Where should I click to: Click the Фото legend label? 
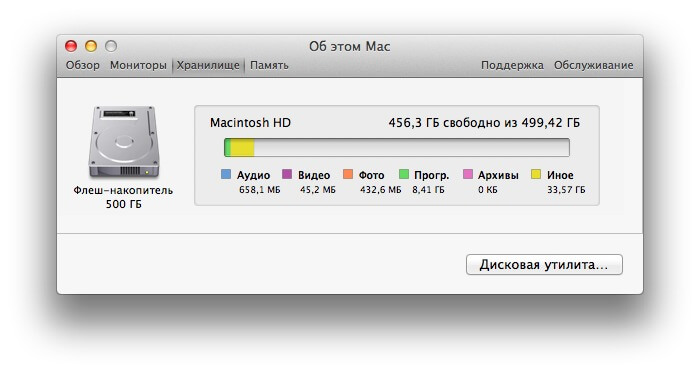point(371,175)
